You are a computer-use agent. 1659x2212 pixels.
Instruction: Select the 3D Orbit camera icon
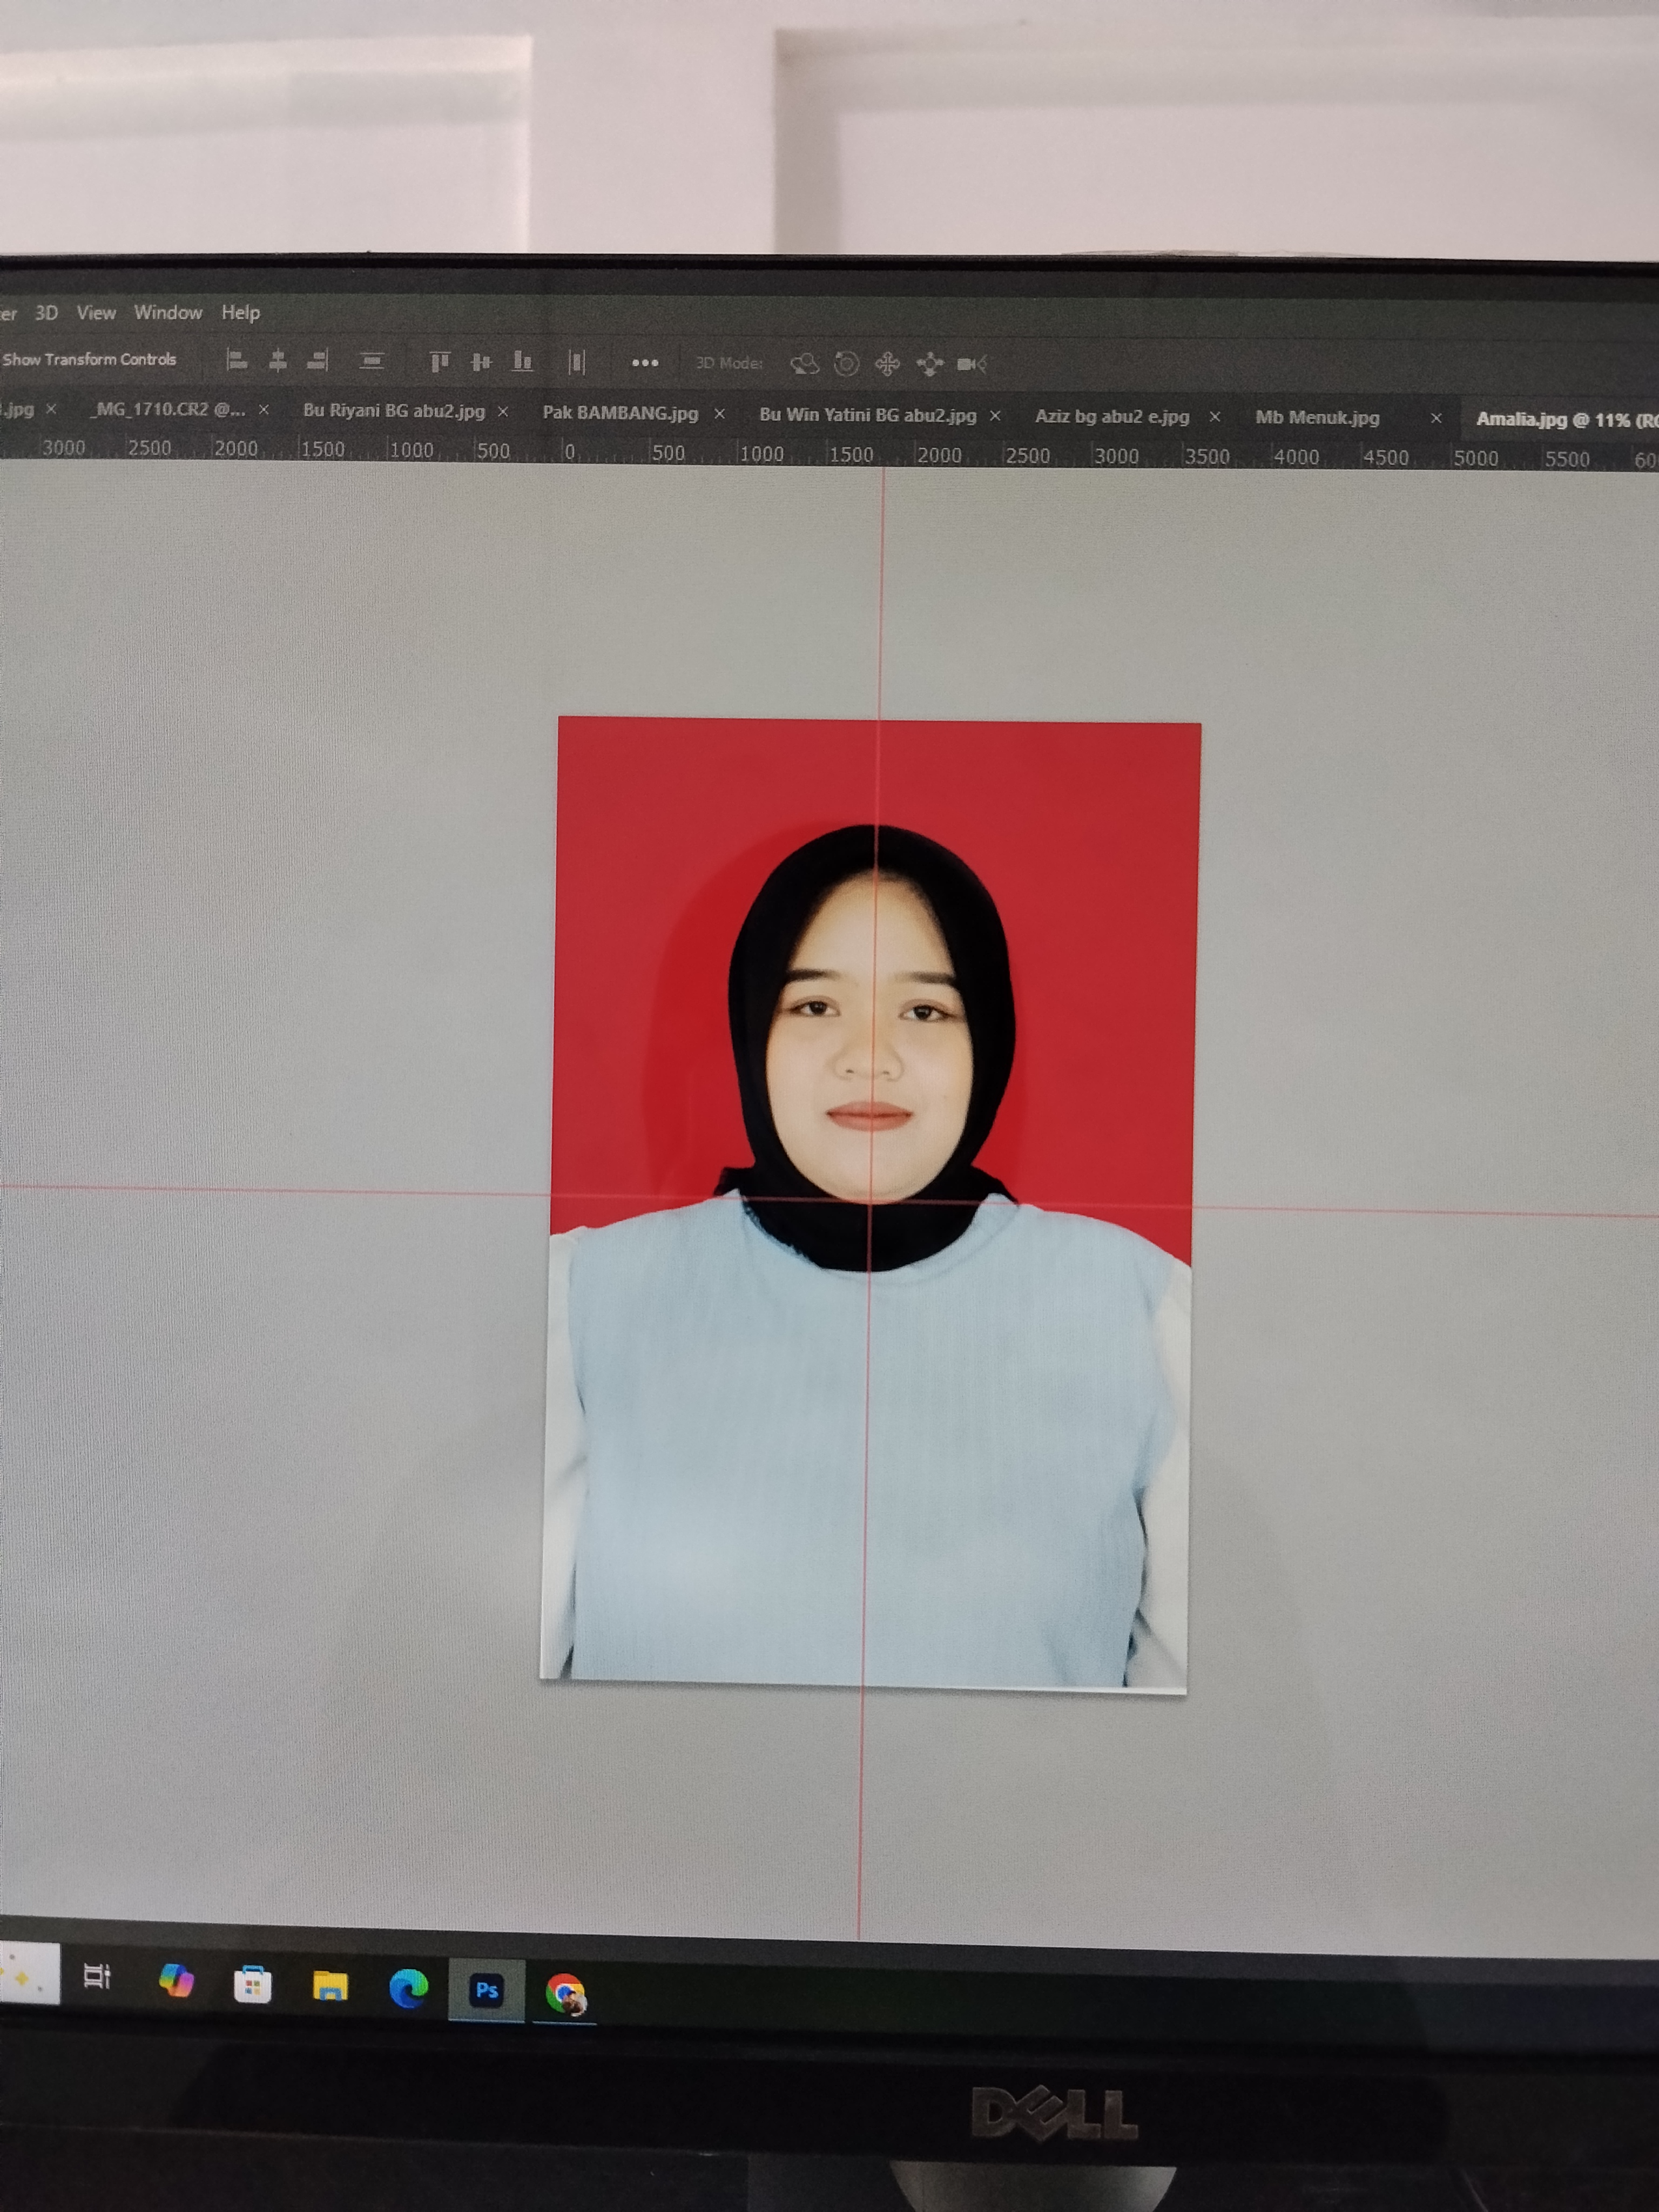pyautogui.click(x=804, y=363)
